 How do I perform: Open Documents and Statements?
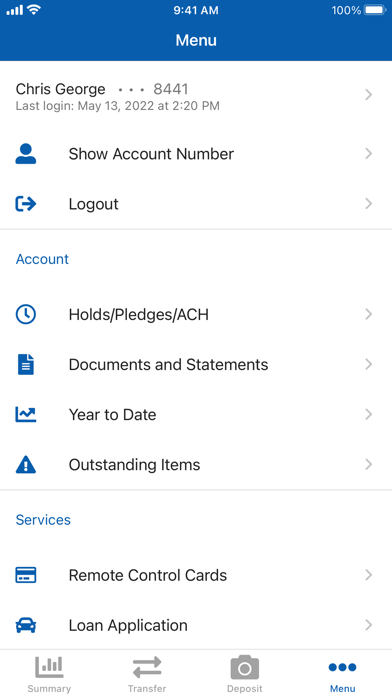coord(196,364)
